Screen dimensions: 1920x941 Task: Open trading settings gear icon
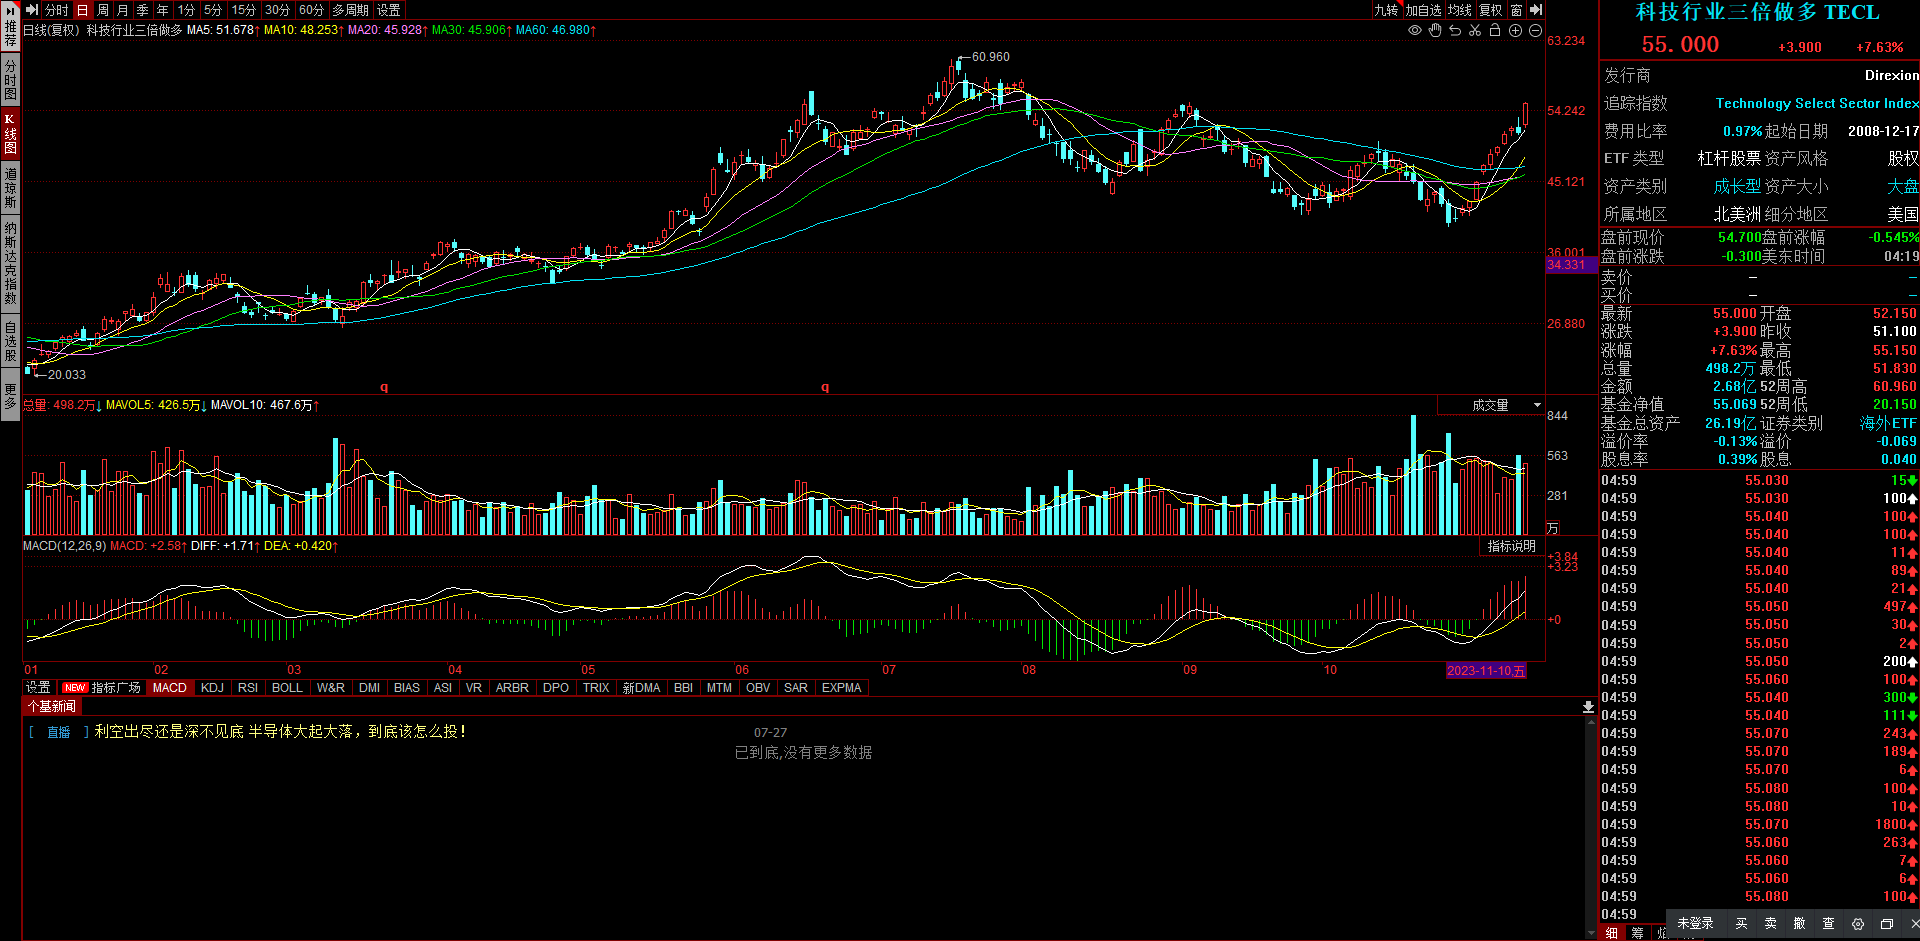(x=1858, y=924)
